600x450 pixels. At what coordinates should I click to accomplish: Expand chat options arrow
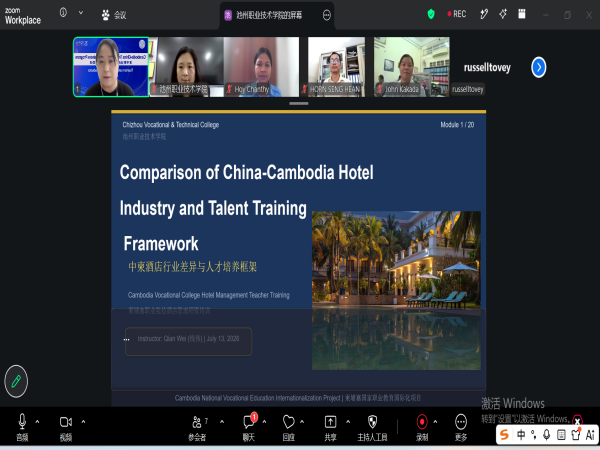click(x=264, y=422)
